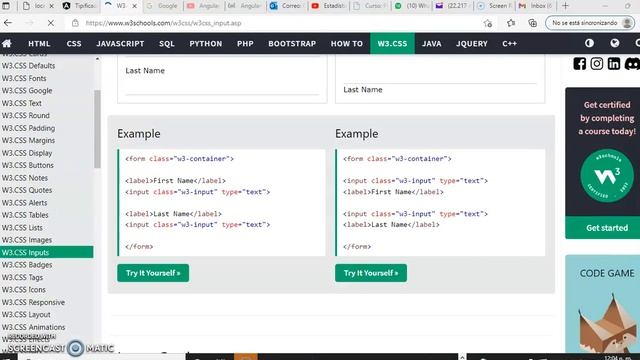This screenshot has width=640, height=360.
Task: Open the tab actions menu icon
Action: click(x=6, y=6)
